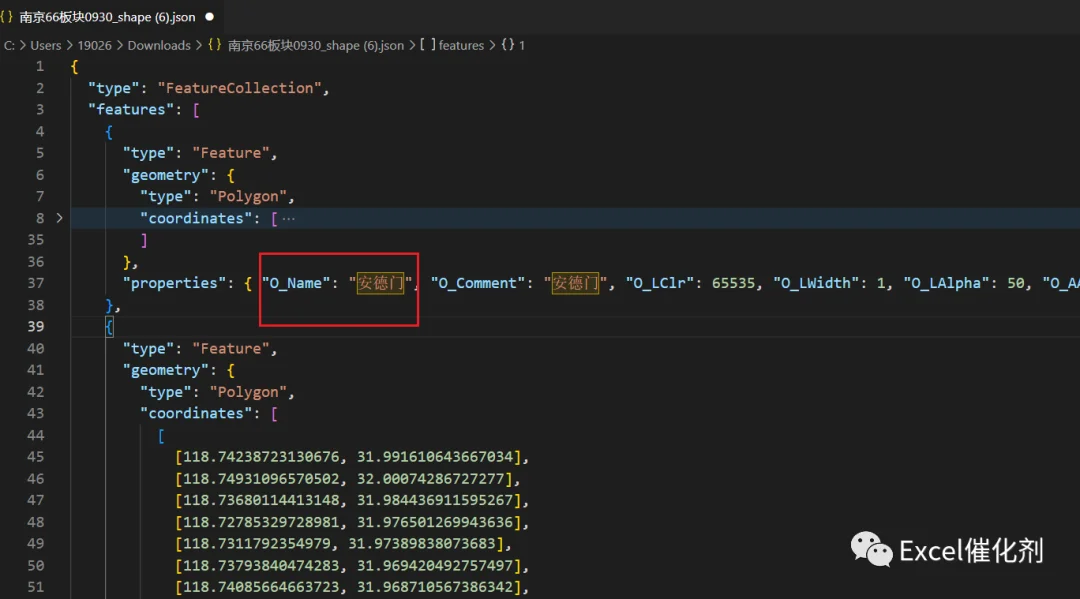
Task: Click the "O_Comment" key on line 37
Action: click(477, 283)
